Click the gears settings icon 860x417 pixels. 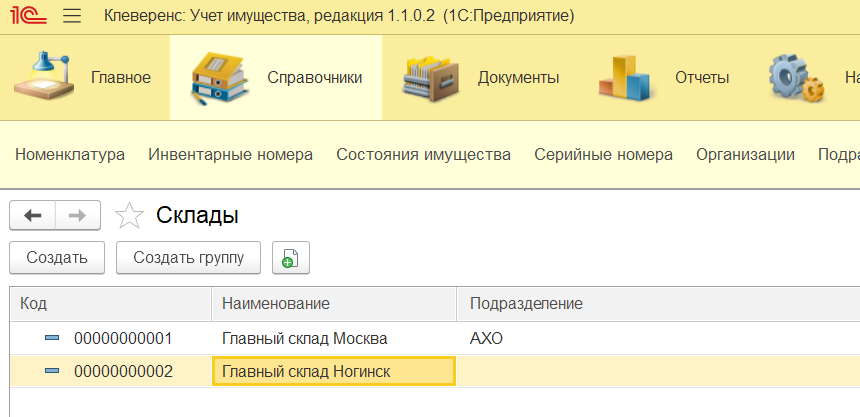[x=796, y=77]
